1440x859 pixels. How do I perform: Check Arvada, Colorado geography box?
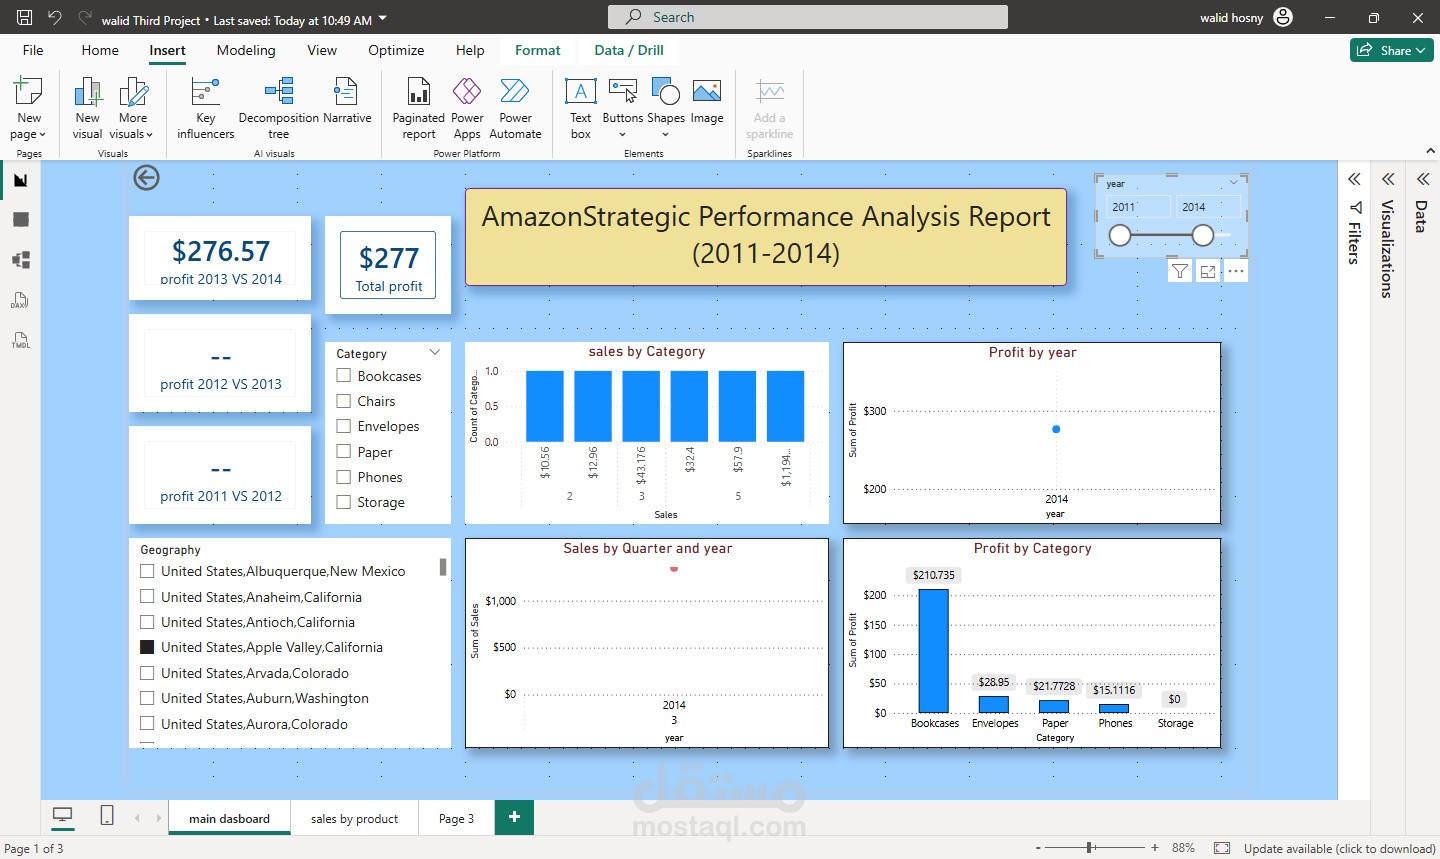(x=147, y=673)
